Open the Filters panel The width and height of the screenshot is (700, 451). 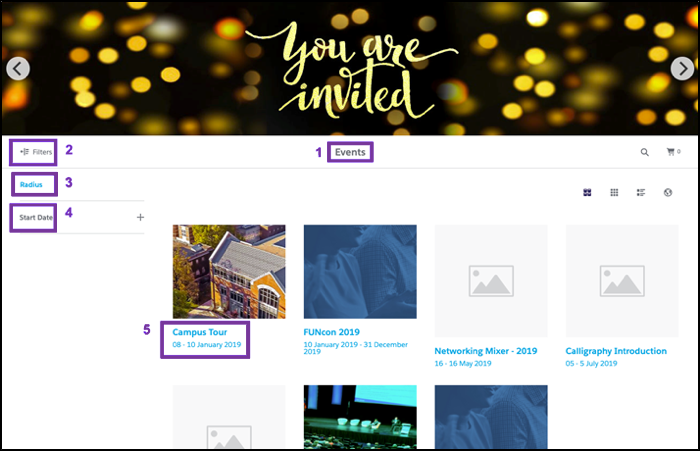click(x=36, y=152)
